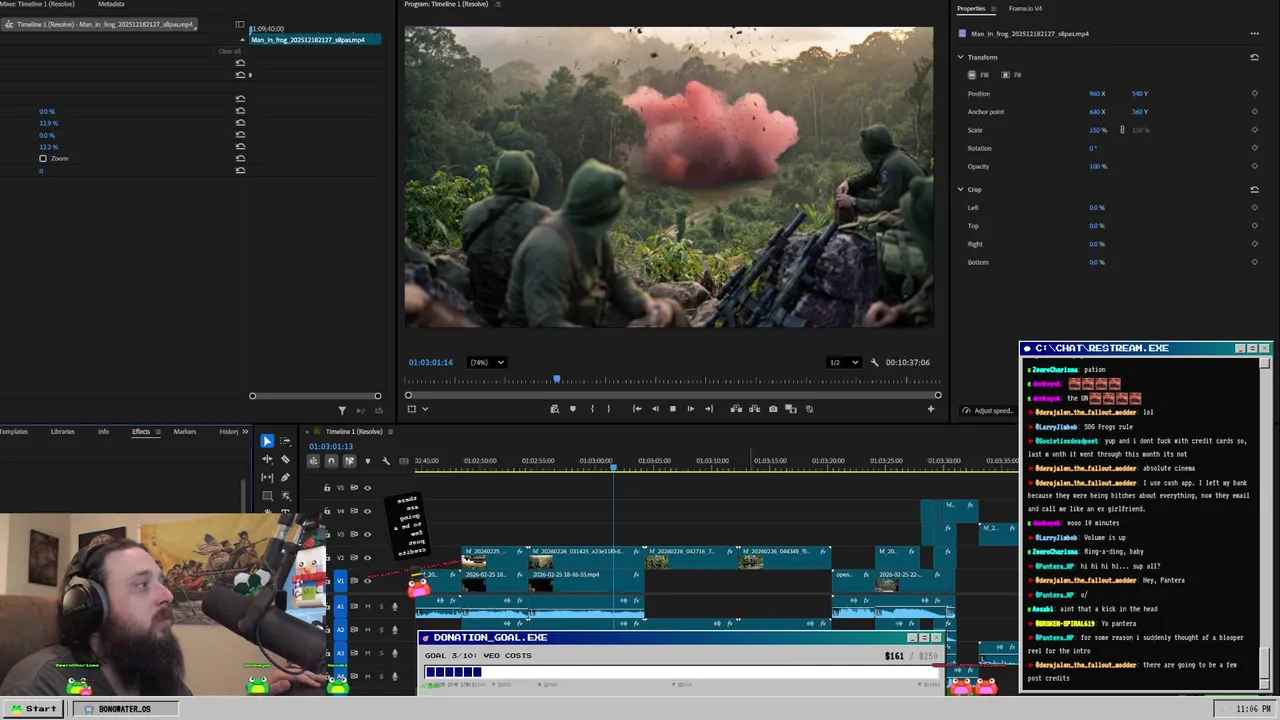This screenshot has width=1280, height=720.
Task: Mark In point in Program monitor
Action: pos(592,409)
